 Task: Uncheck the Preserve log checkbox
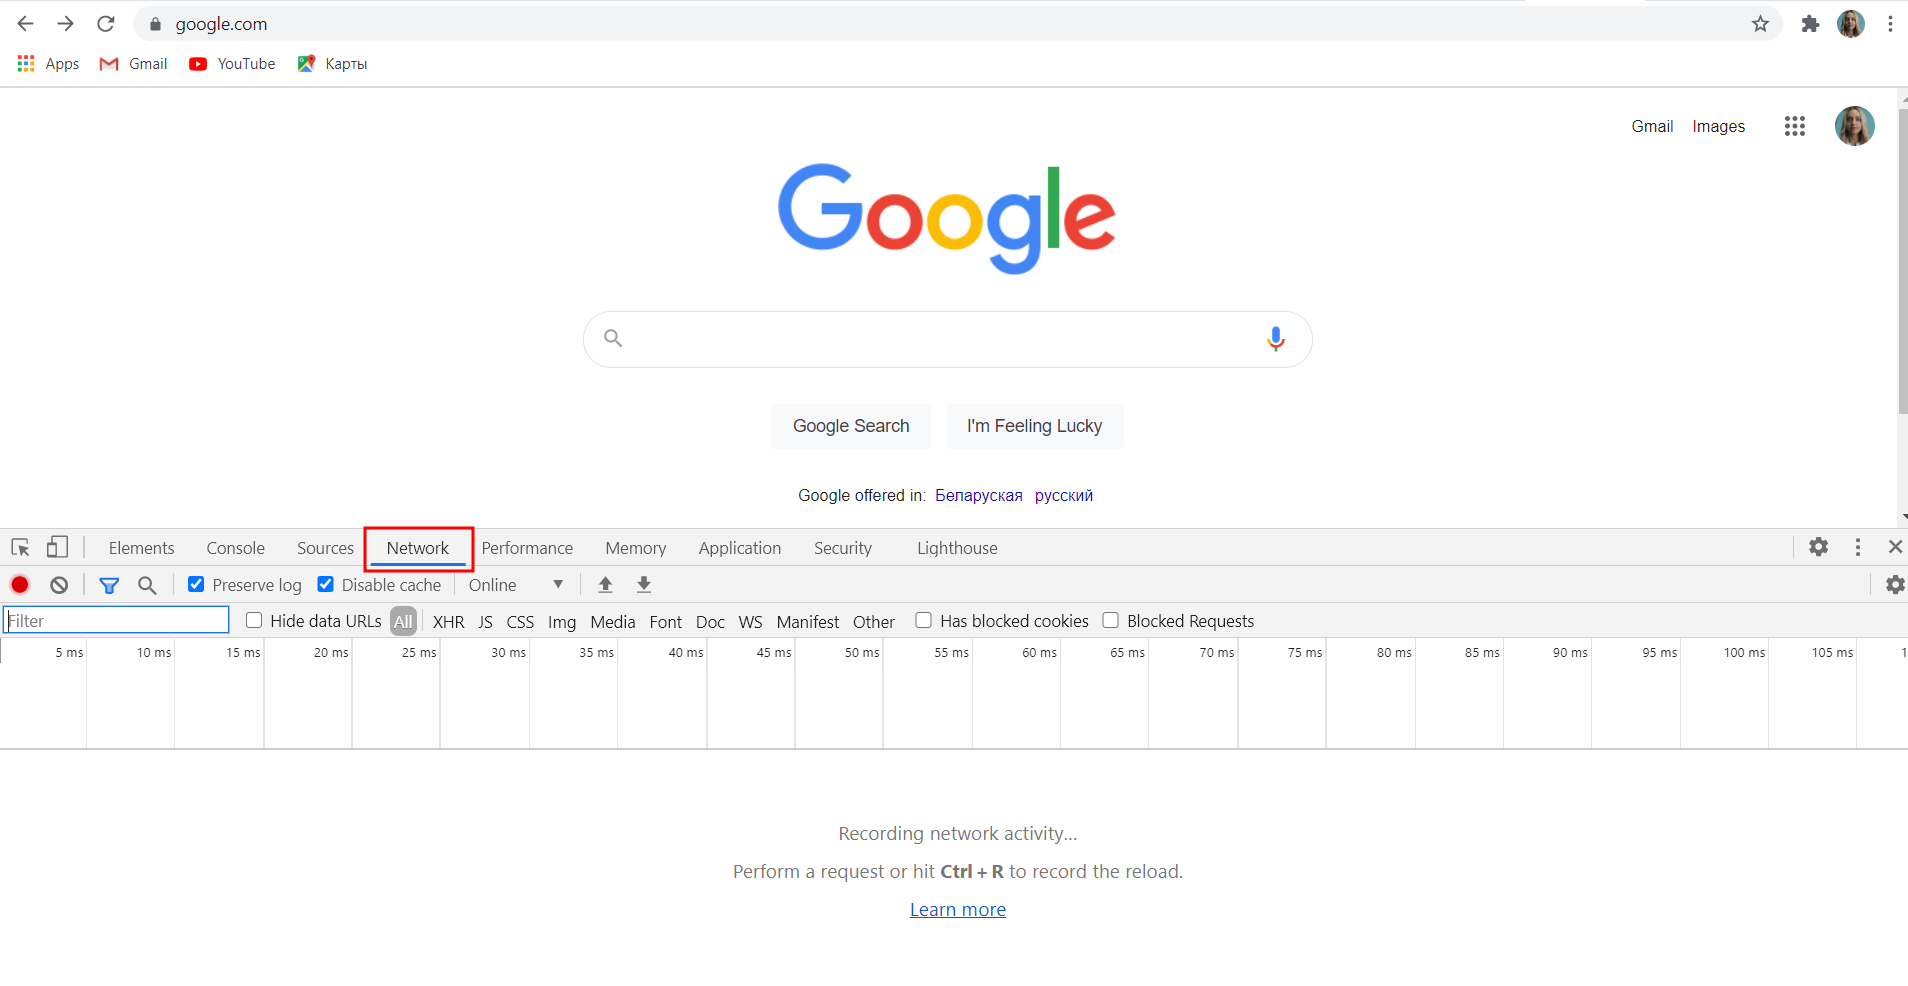(196, 584)
